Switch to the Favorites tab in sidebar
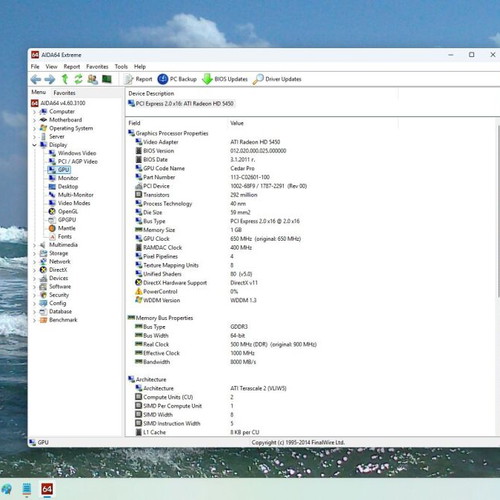Image resolution: width=500 pixels, height=500 pixels. tap(64, 93)
